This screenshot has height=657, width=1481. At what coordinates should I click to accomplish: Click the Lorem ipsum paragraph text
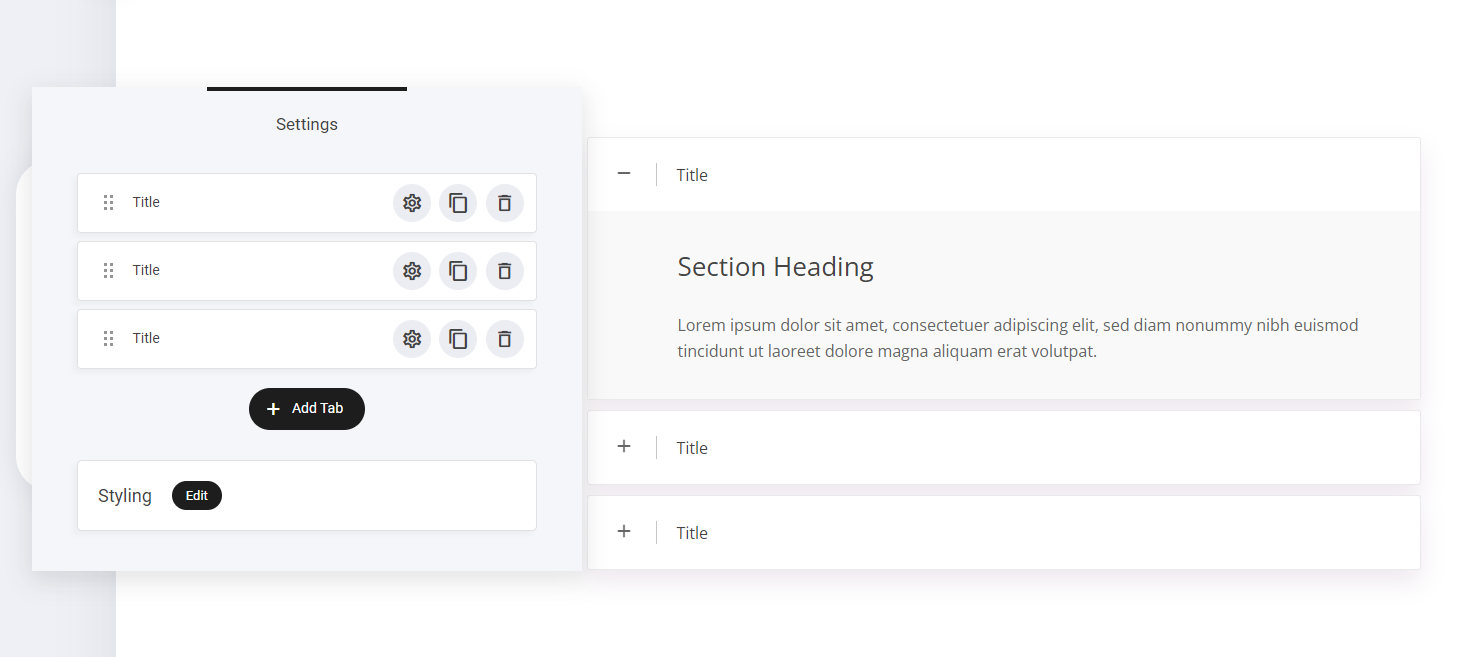coord(1017,338)
